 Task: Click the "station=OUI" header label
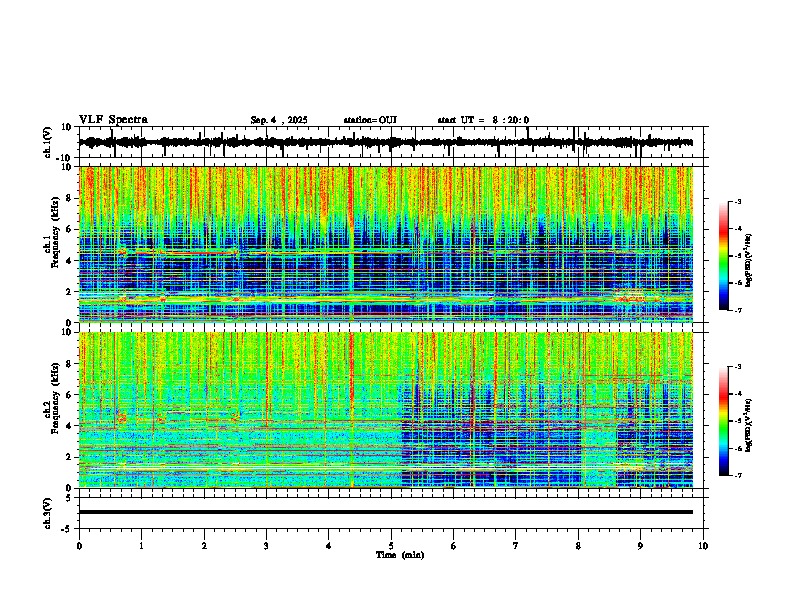(x=370, y=120)
